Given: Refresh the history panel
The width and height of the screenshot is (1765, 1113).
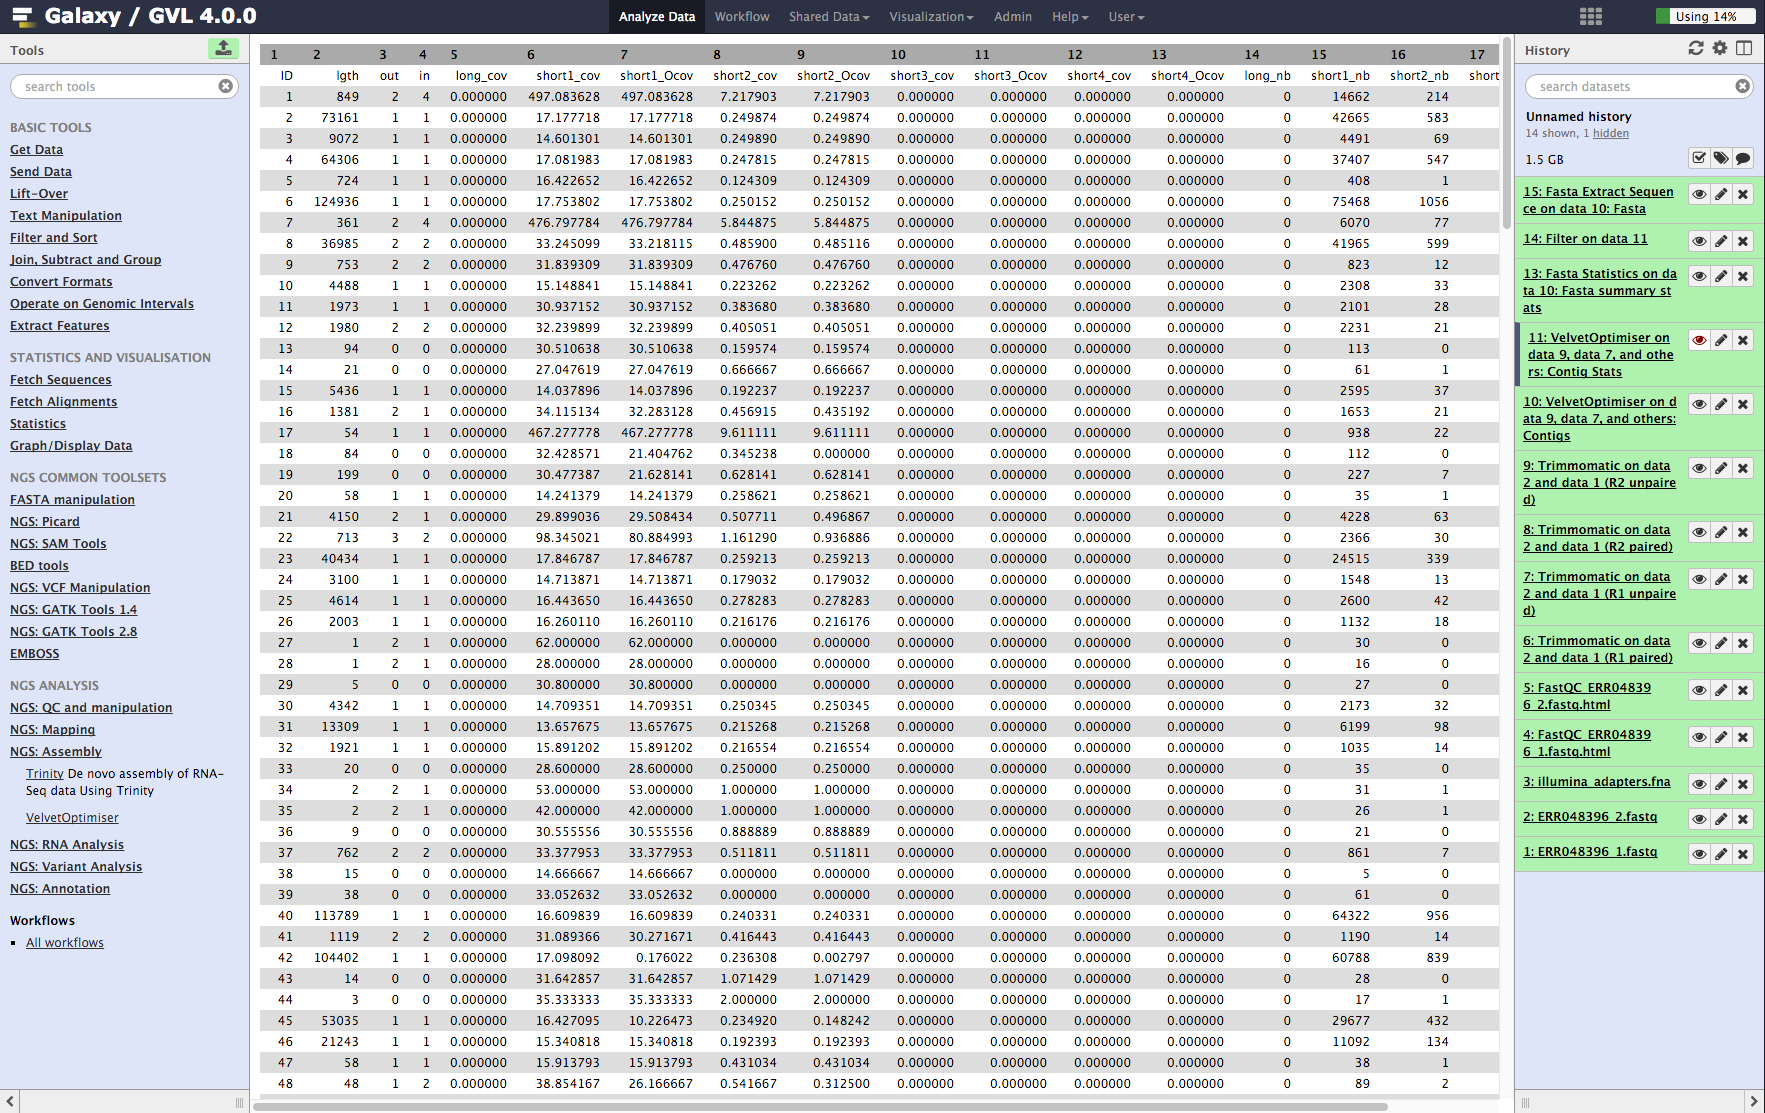Looking at the screenshot, I should [x=1696, y=48].
